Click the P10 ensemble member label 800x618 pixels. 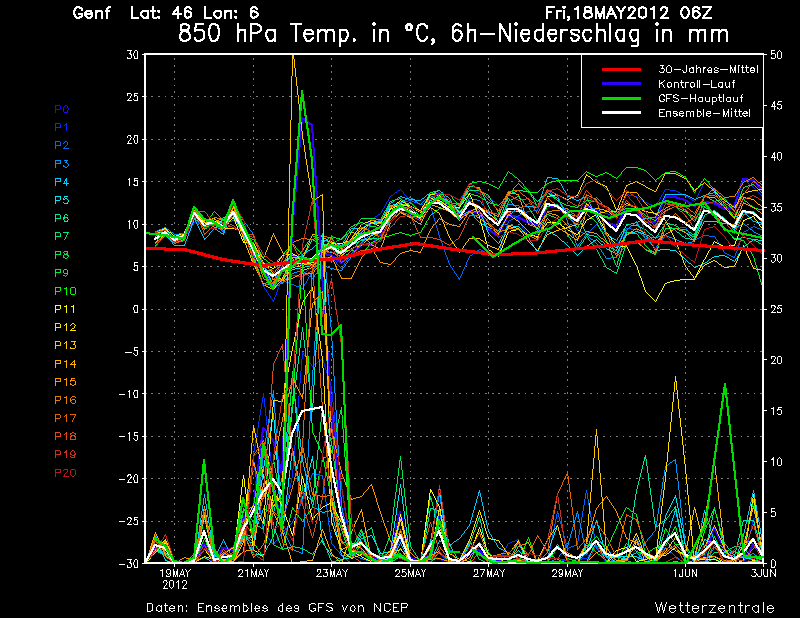[x=64, y=291]
